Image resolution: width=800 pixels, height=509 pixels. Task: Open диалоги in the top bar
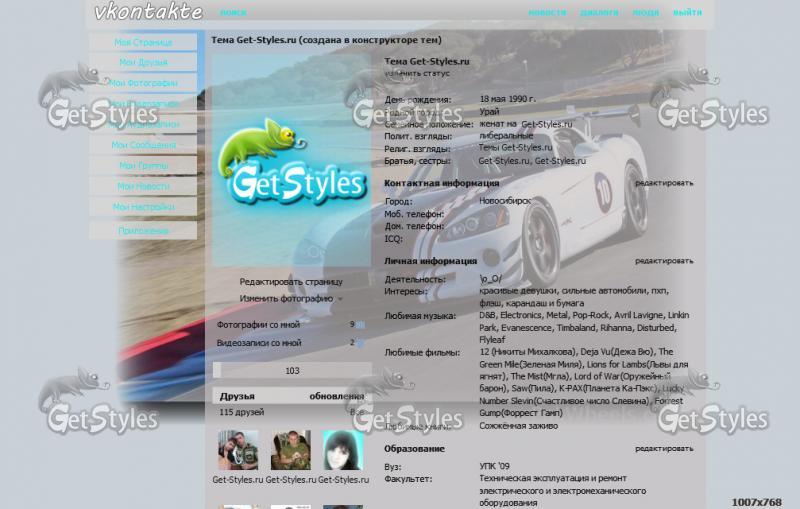(599, 12)
